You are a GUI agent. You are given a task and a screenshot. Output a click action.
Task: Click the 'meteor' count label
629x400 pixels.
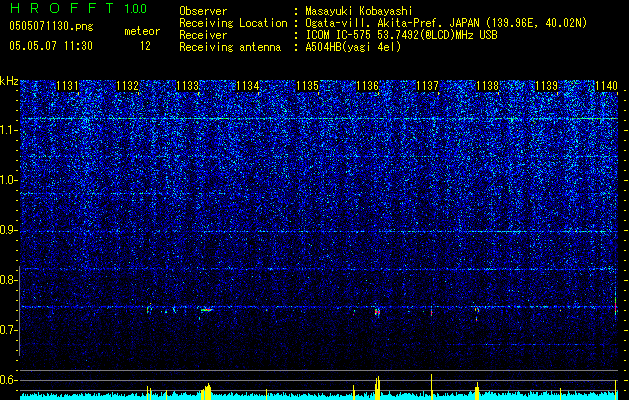point(142,31)
